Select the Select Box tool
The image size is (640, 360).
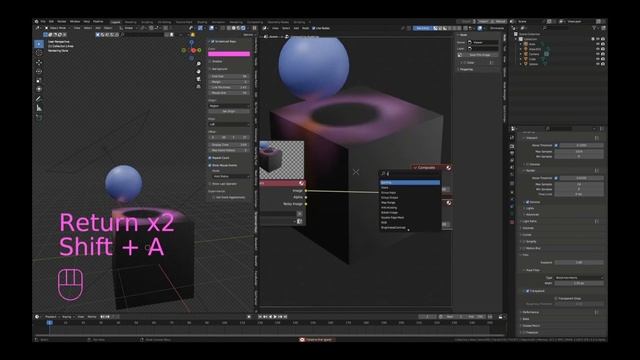click(x=39, y=44)
